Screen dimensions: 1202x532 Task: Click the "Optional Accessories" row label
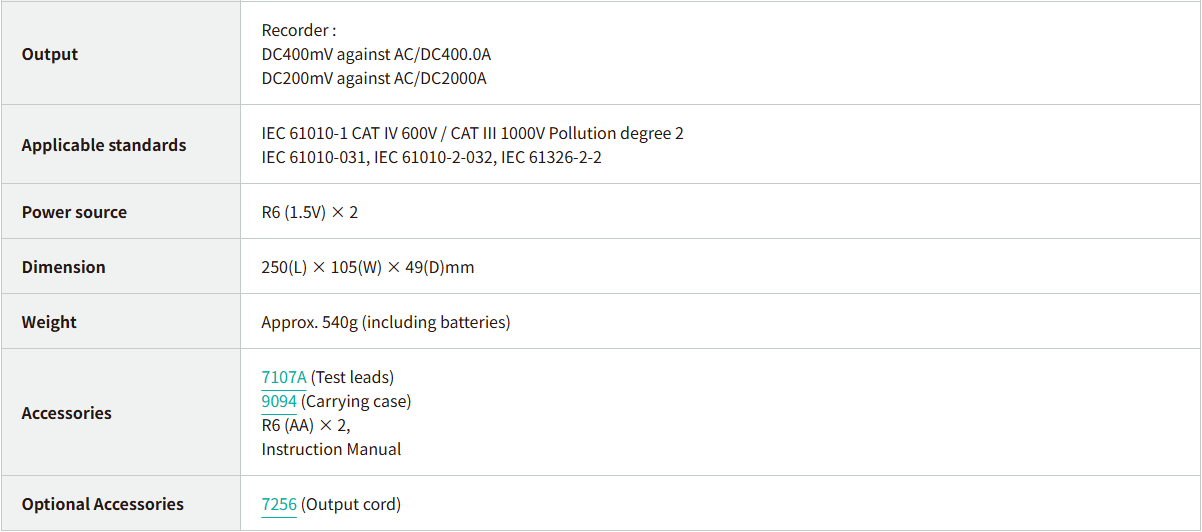(x=103, y=504)
